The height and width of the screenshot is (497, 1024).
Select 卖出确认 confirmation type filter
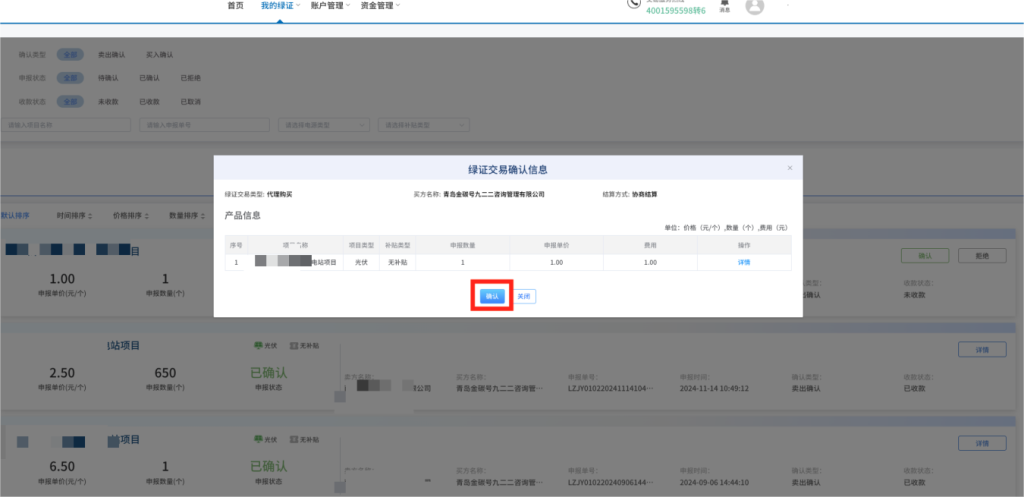pyautogui.click(x=111, y=55)
